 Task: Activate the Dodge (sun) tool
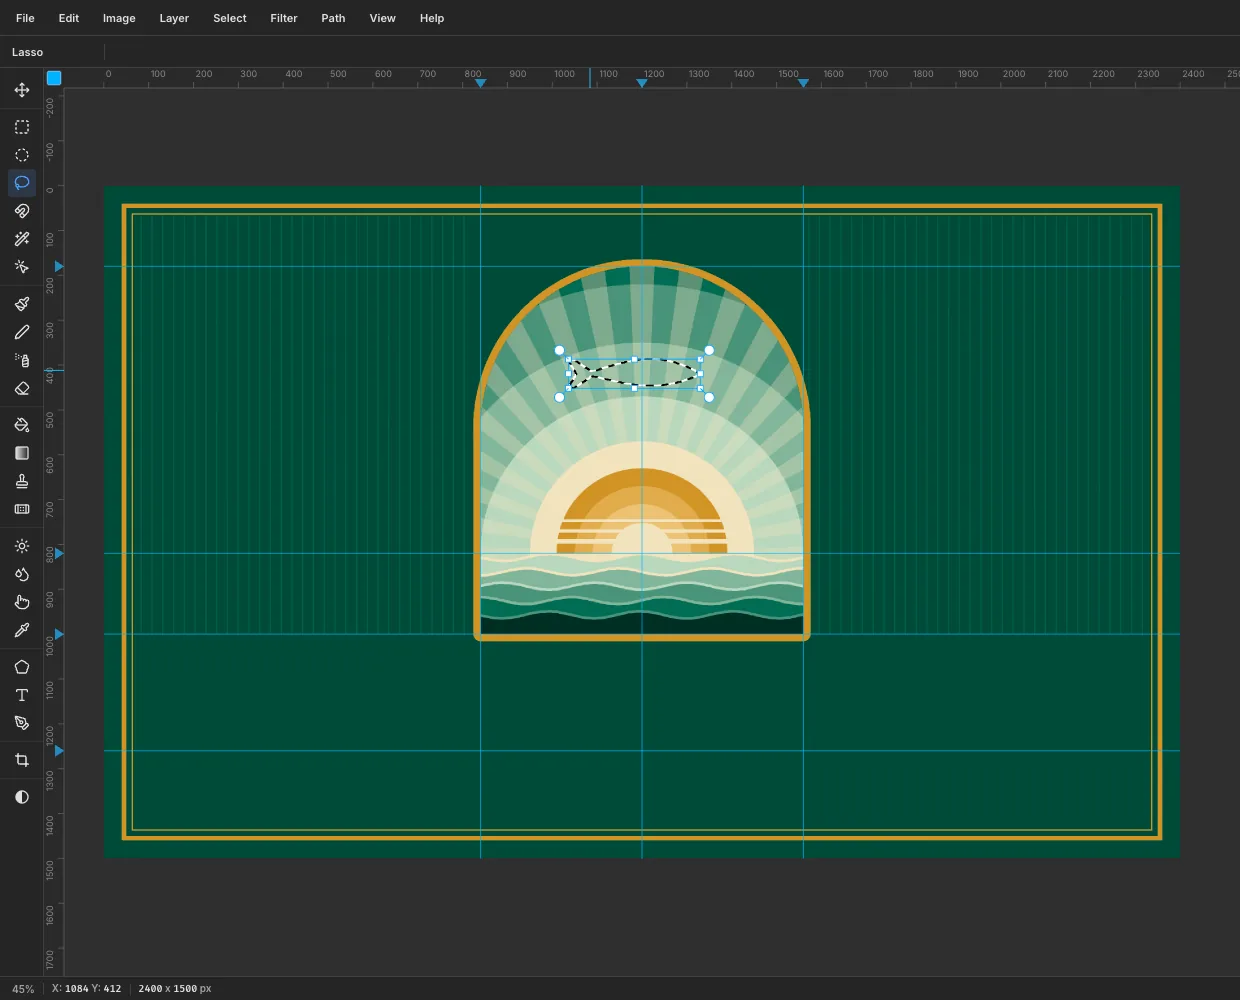22,546
